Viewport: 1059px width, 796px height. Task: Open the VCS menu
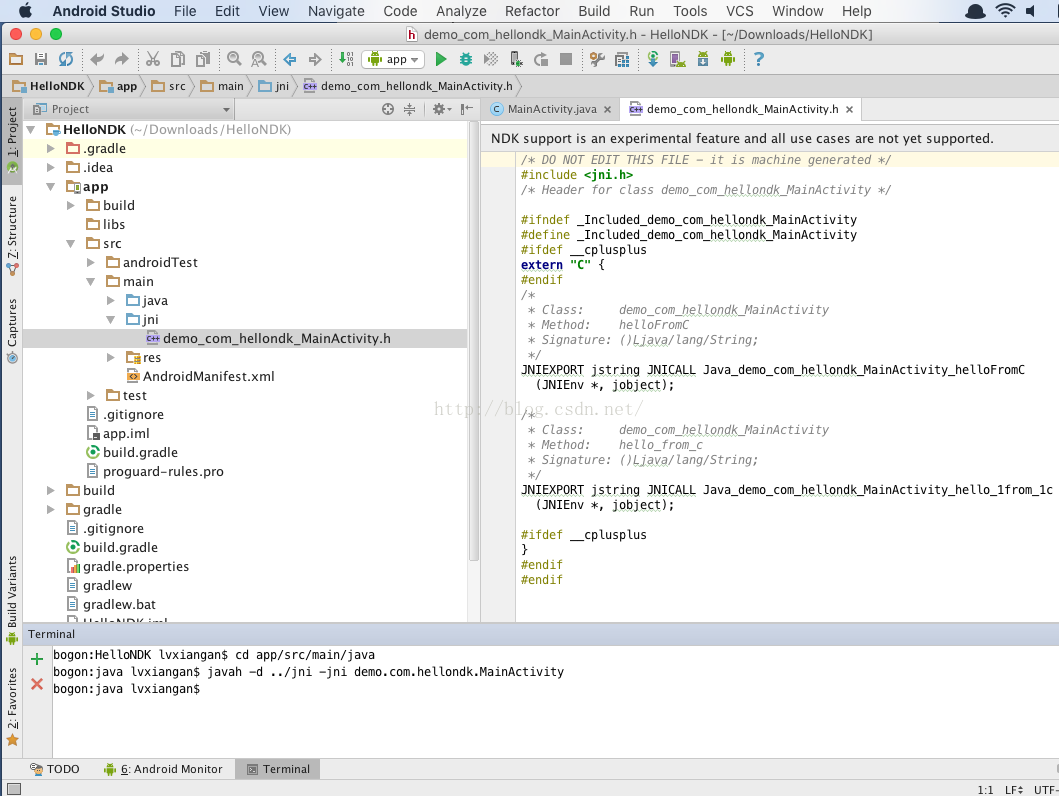(740, 11)
